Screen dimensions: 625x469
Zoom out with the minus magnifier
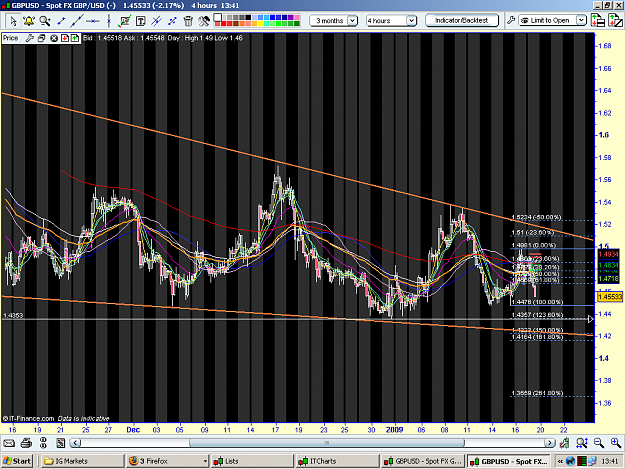599,443
